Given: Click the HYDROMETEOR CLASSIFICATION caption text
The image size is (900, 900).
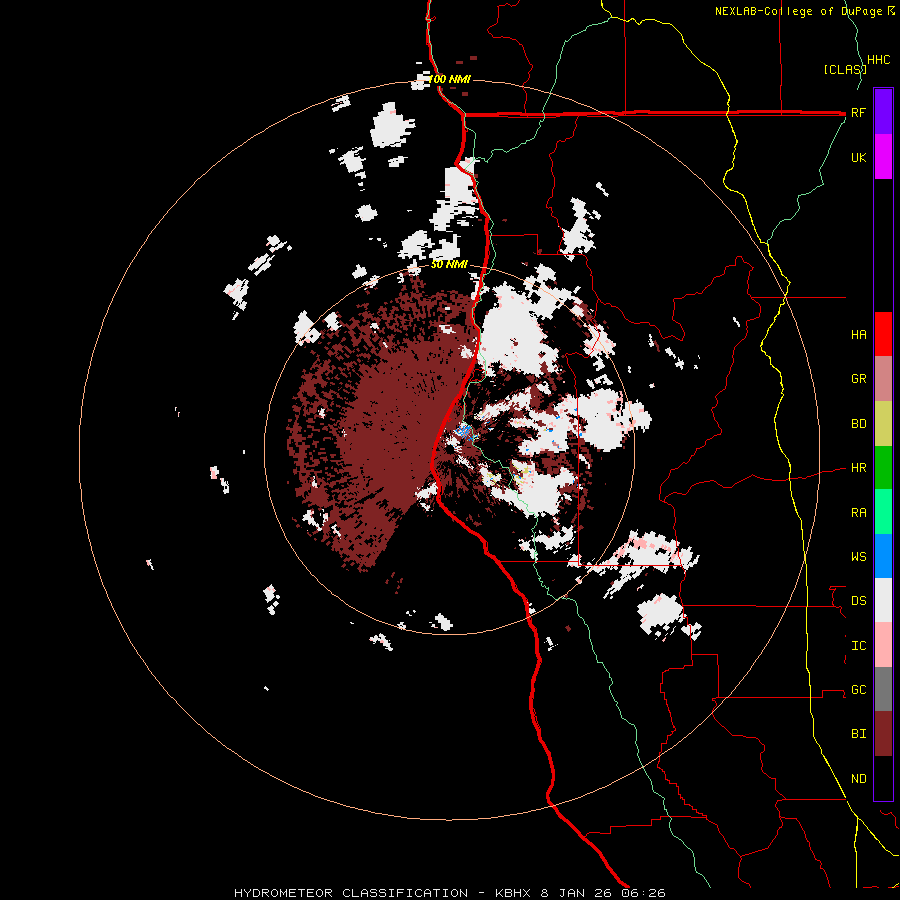Looking at the screenshot, I should tap(351, 893).
